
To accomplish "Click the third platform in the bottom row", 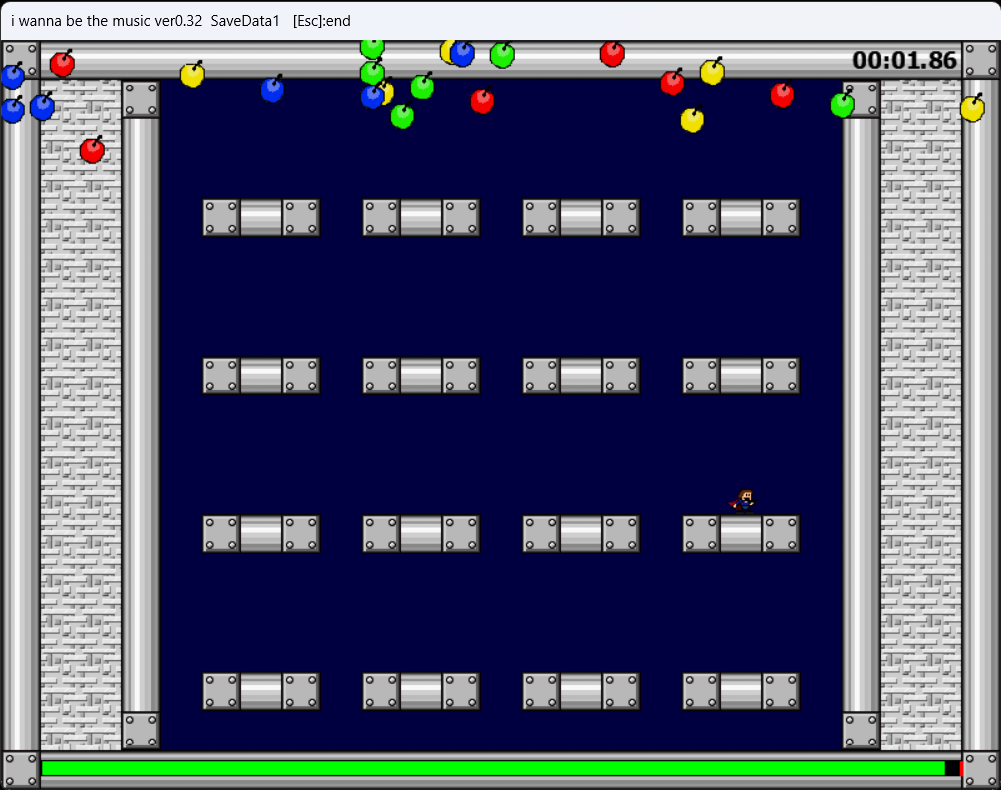I will (x=581, y=691).
